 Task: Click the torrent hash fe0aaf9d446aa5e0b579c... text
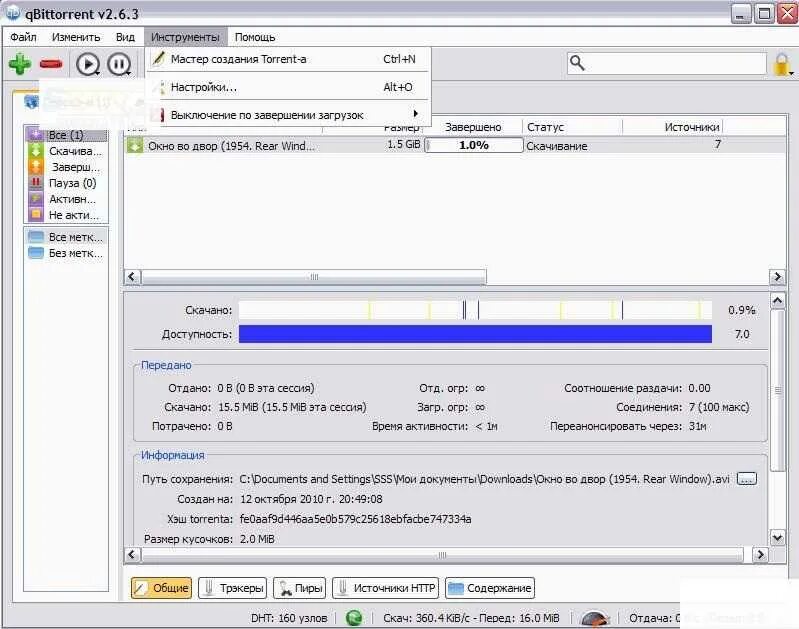tap(355, 519)
